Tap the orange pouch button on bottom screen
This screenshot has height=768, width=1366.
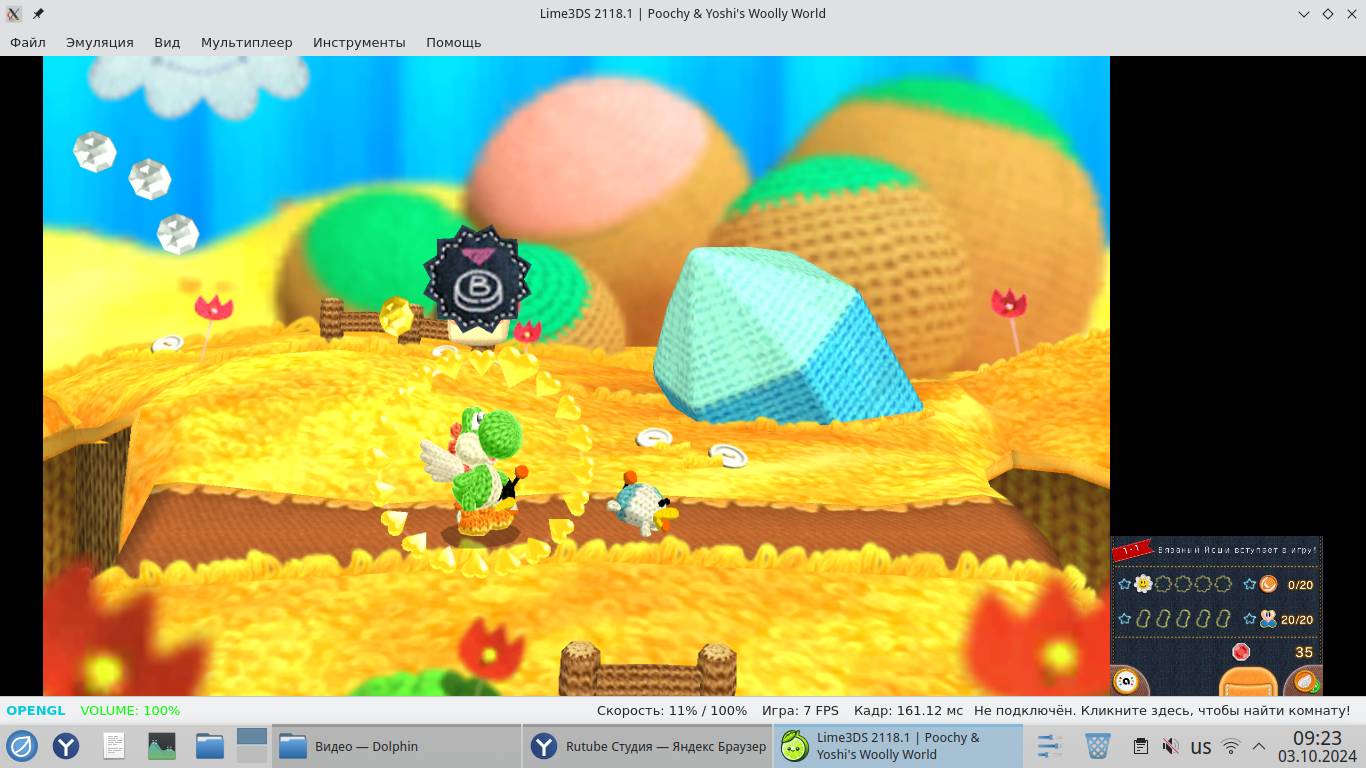(x=1248, y=682)
